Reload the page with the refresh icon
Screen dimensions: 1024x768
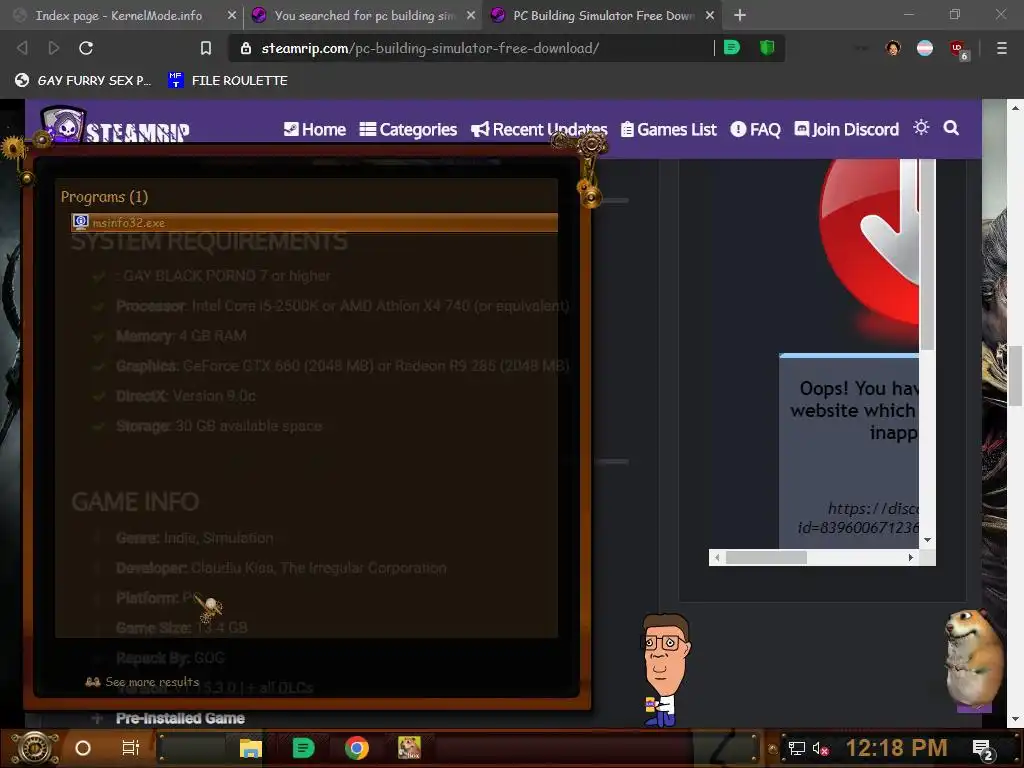click(86, 48)
